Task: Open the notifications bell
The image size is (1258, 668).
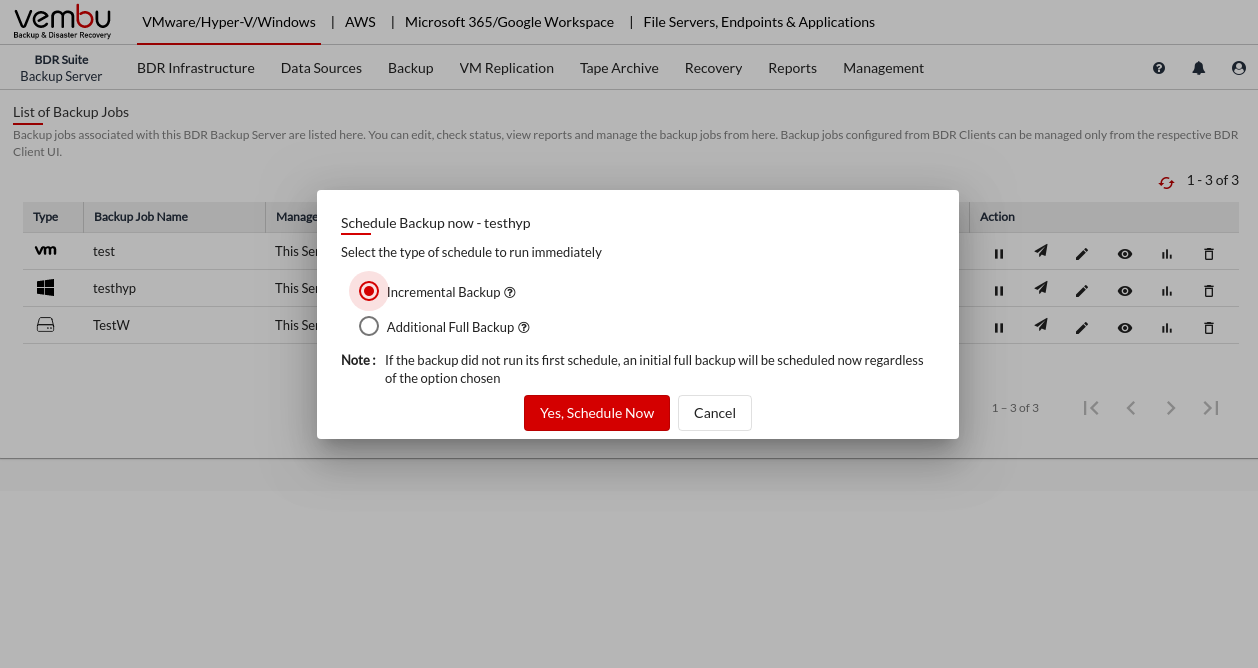Action: pyautogui.click(x=1198, y=68)
